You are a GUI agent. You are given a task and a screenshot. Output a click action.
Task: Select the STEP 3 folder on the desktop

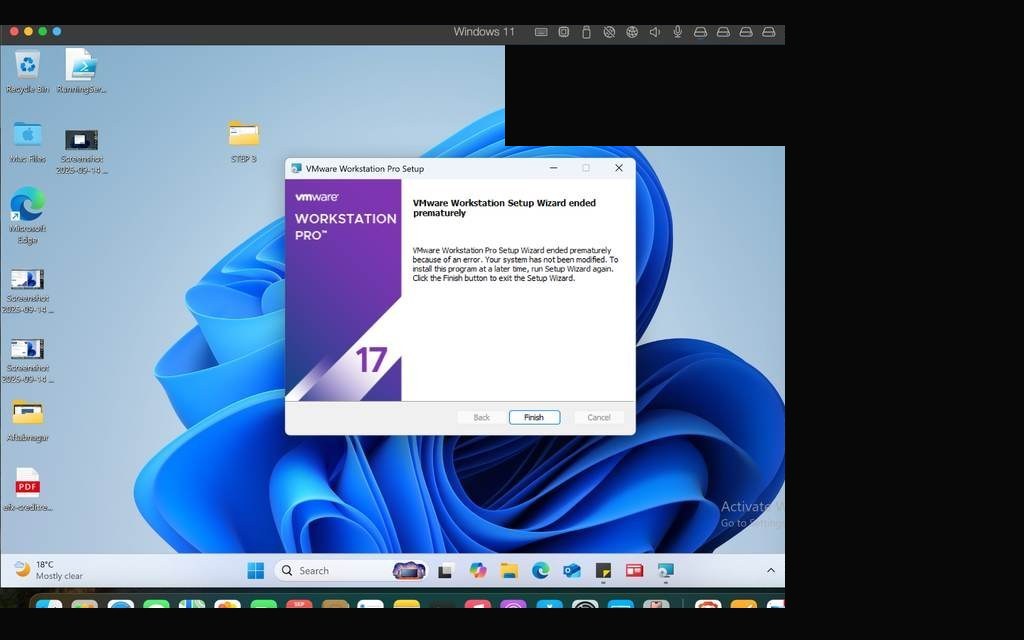[244, 142]
